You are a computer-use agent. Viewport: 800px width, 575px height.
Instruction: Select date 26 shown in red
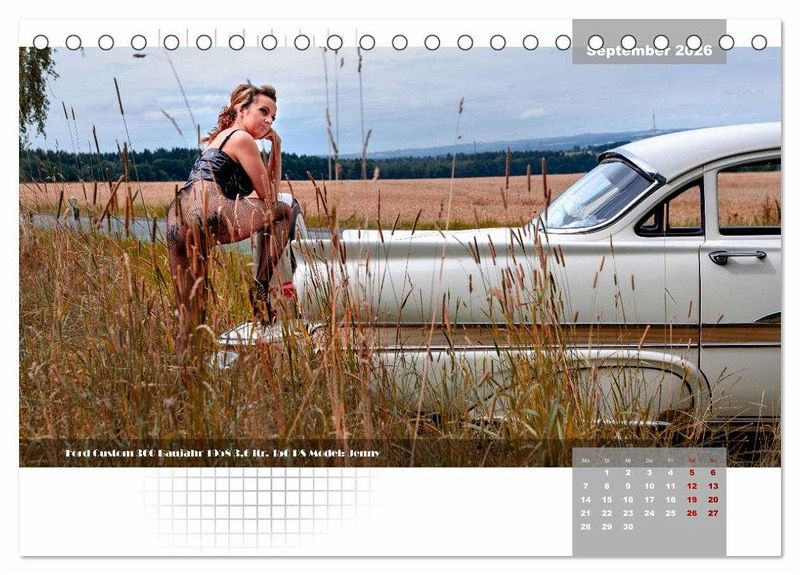[692, 513]
